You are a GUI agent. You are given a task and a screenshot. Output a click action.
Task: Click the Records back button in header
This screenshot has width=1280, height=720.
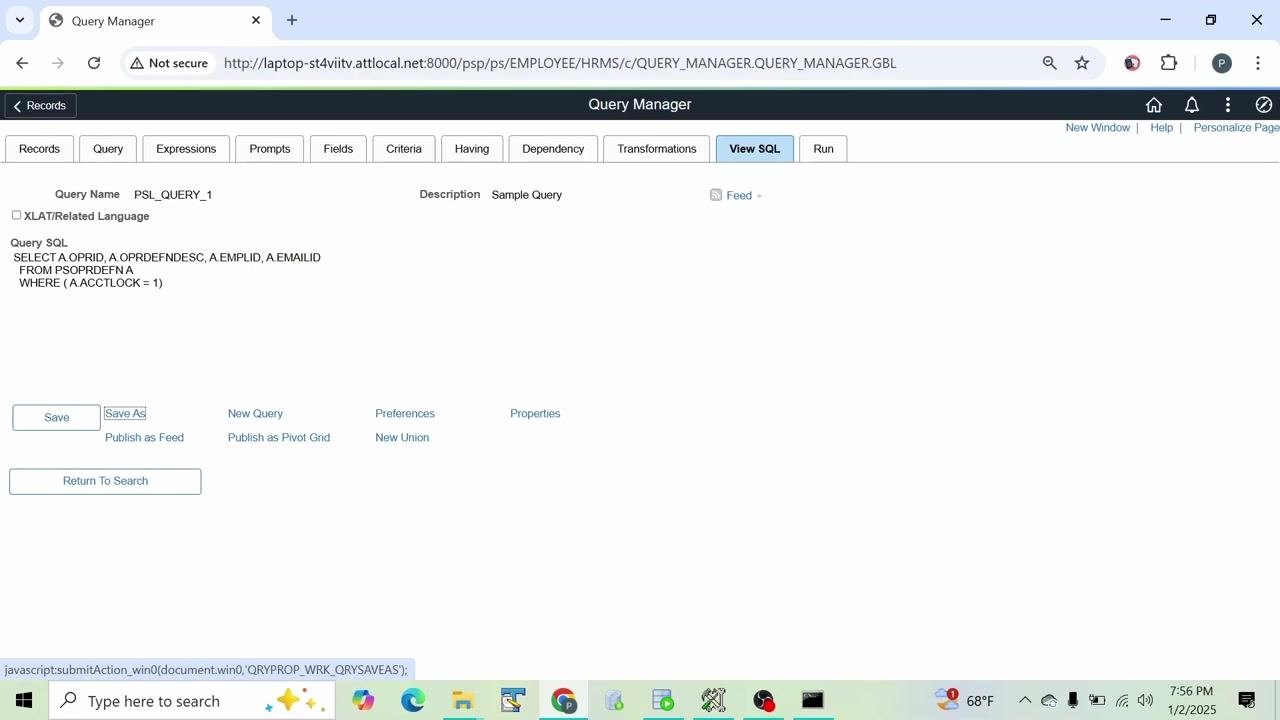tap(40, 106)
